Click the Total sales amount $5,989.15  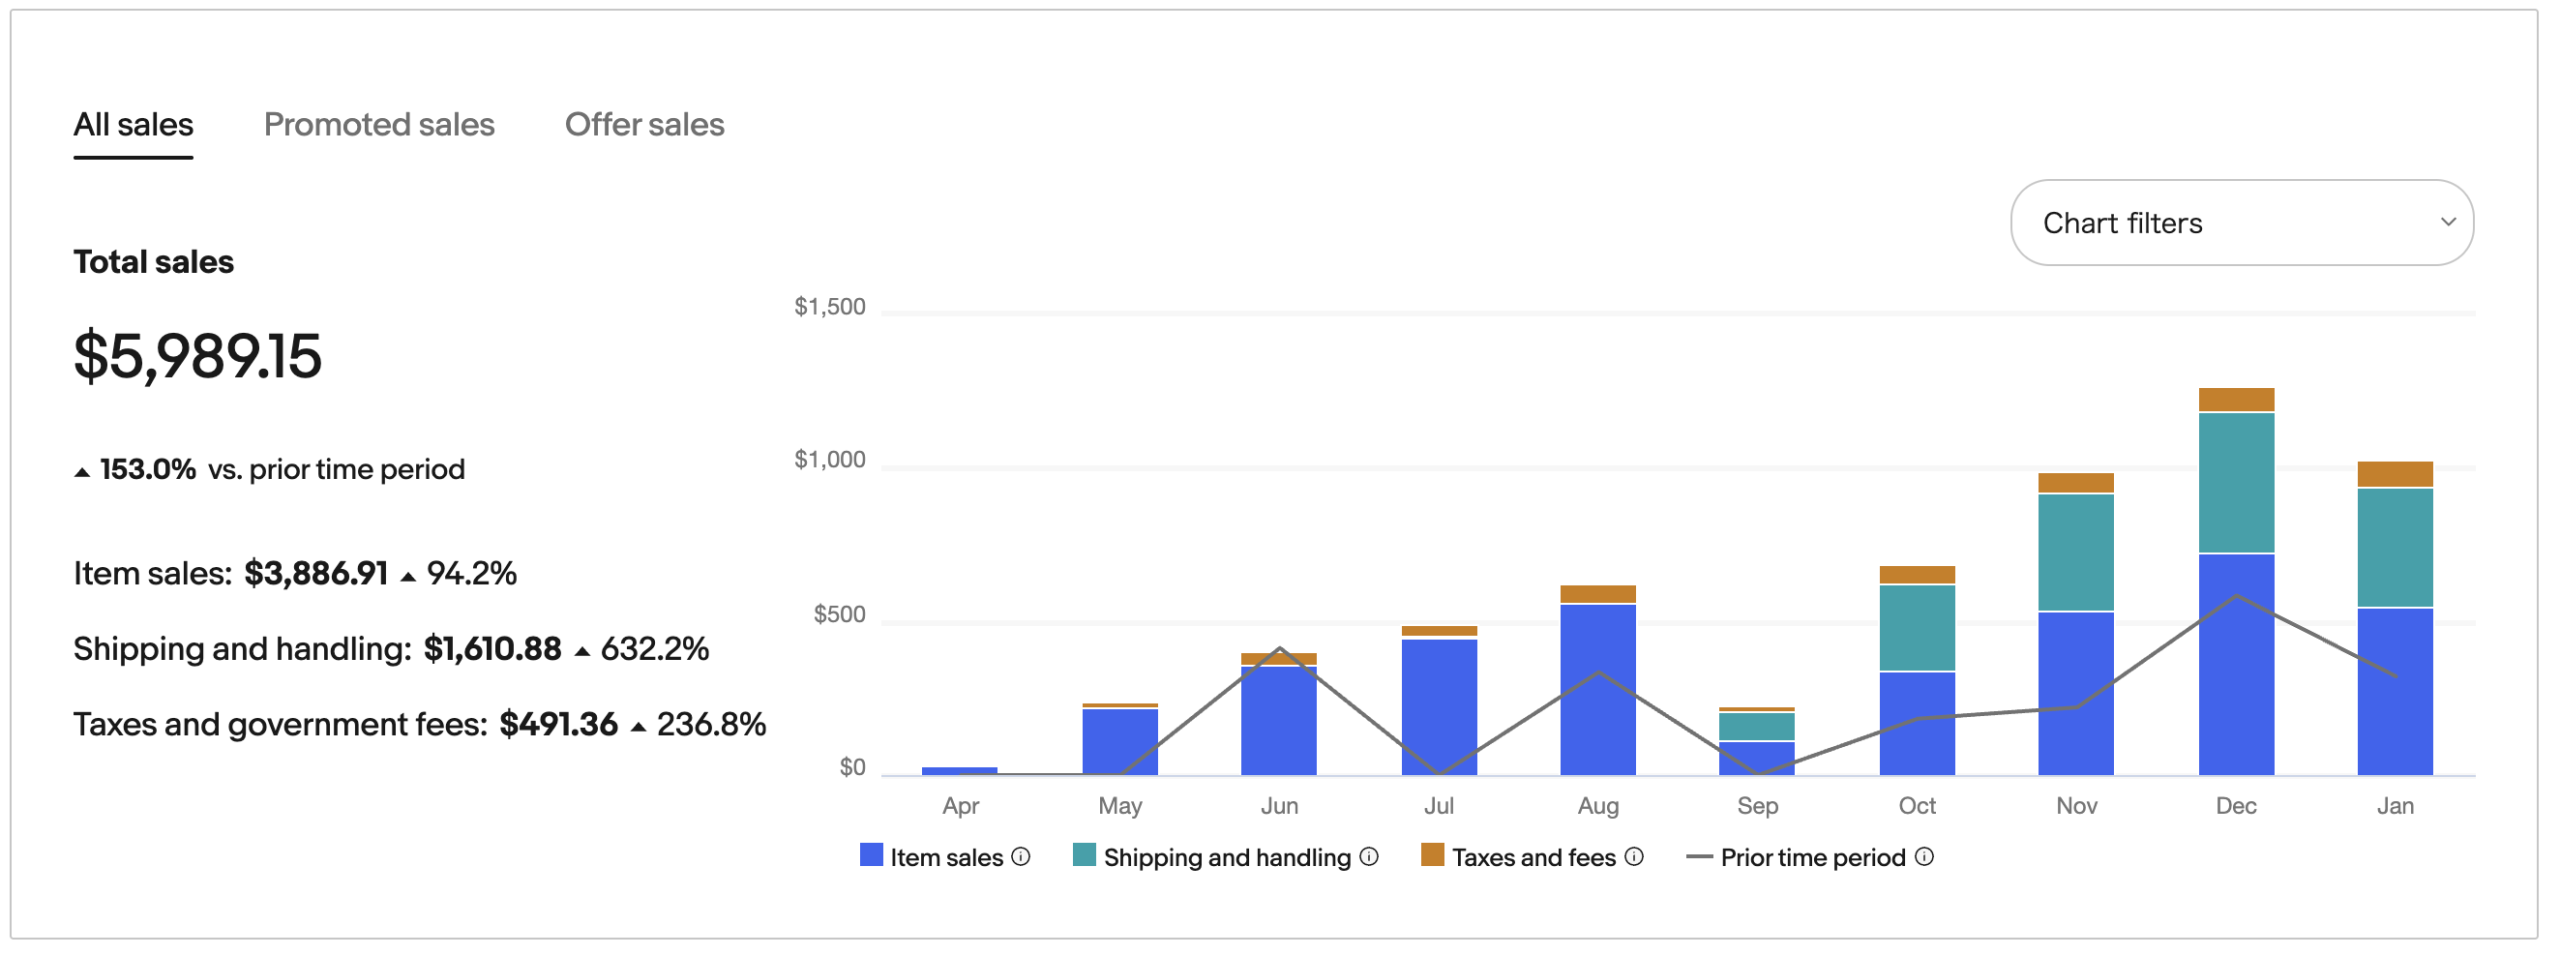point(198,356)
